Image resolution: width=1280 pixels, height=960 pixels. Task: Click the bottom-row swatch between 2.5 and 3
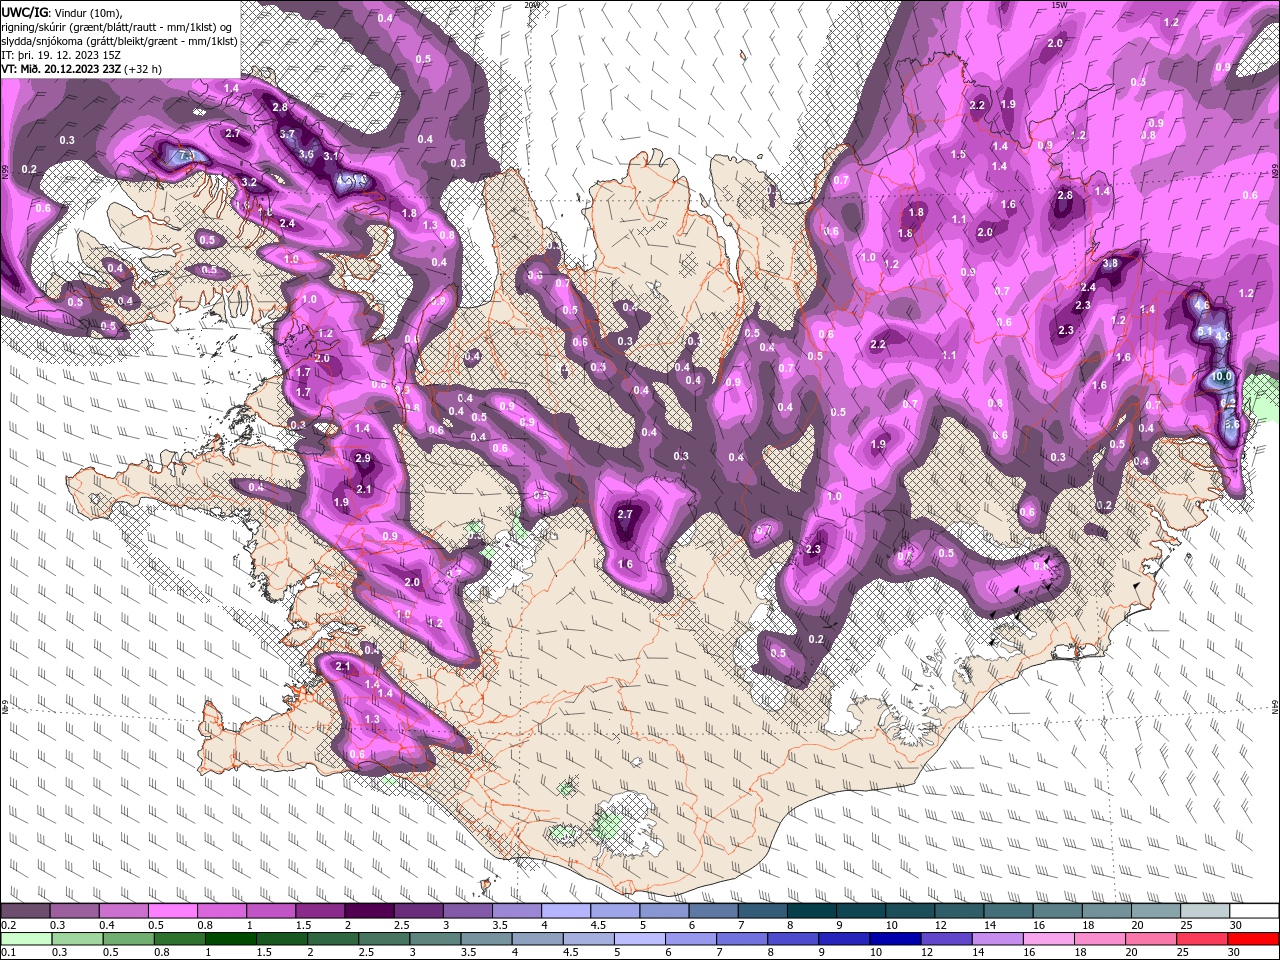(x=383, y=938)
